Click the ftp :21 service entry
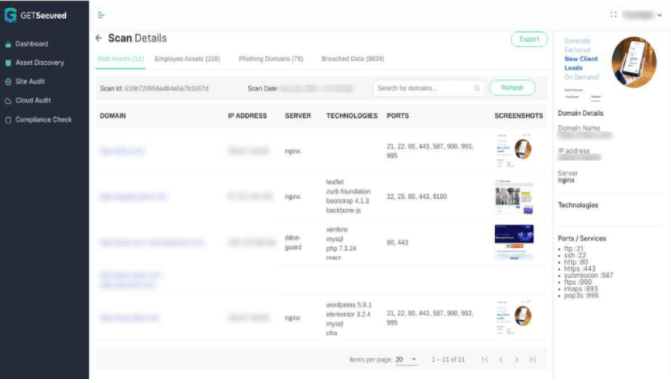671x383 pixels. [573, 249]
